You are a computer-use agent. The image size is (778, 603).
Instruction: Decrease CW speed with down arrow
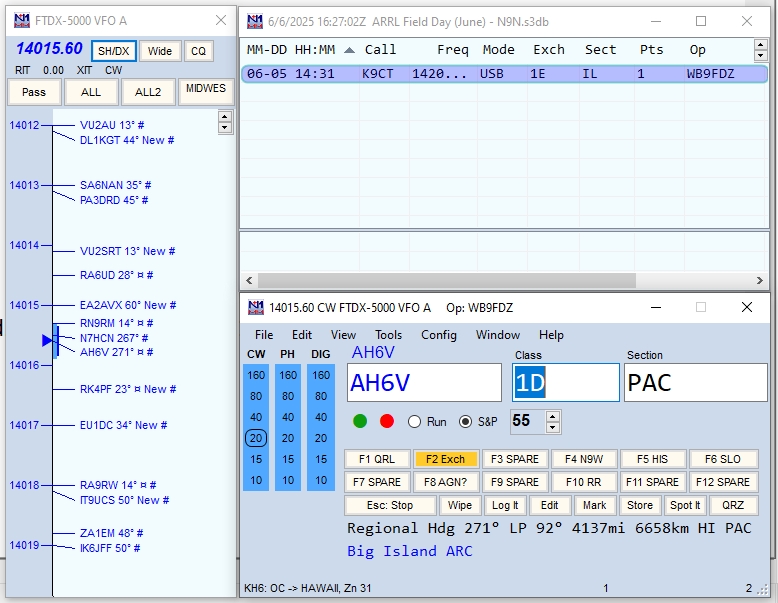[553, 428]
